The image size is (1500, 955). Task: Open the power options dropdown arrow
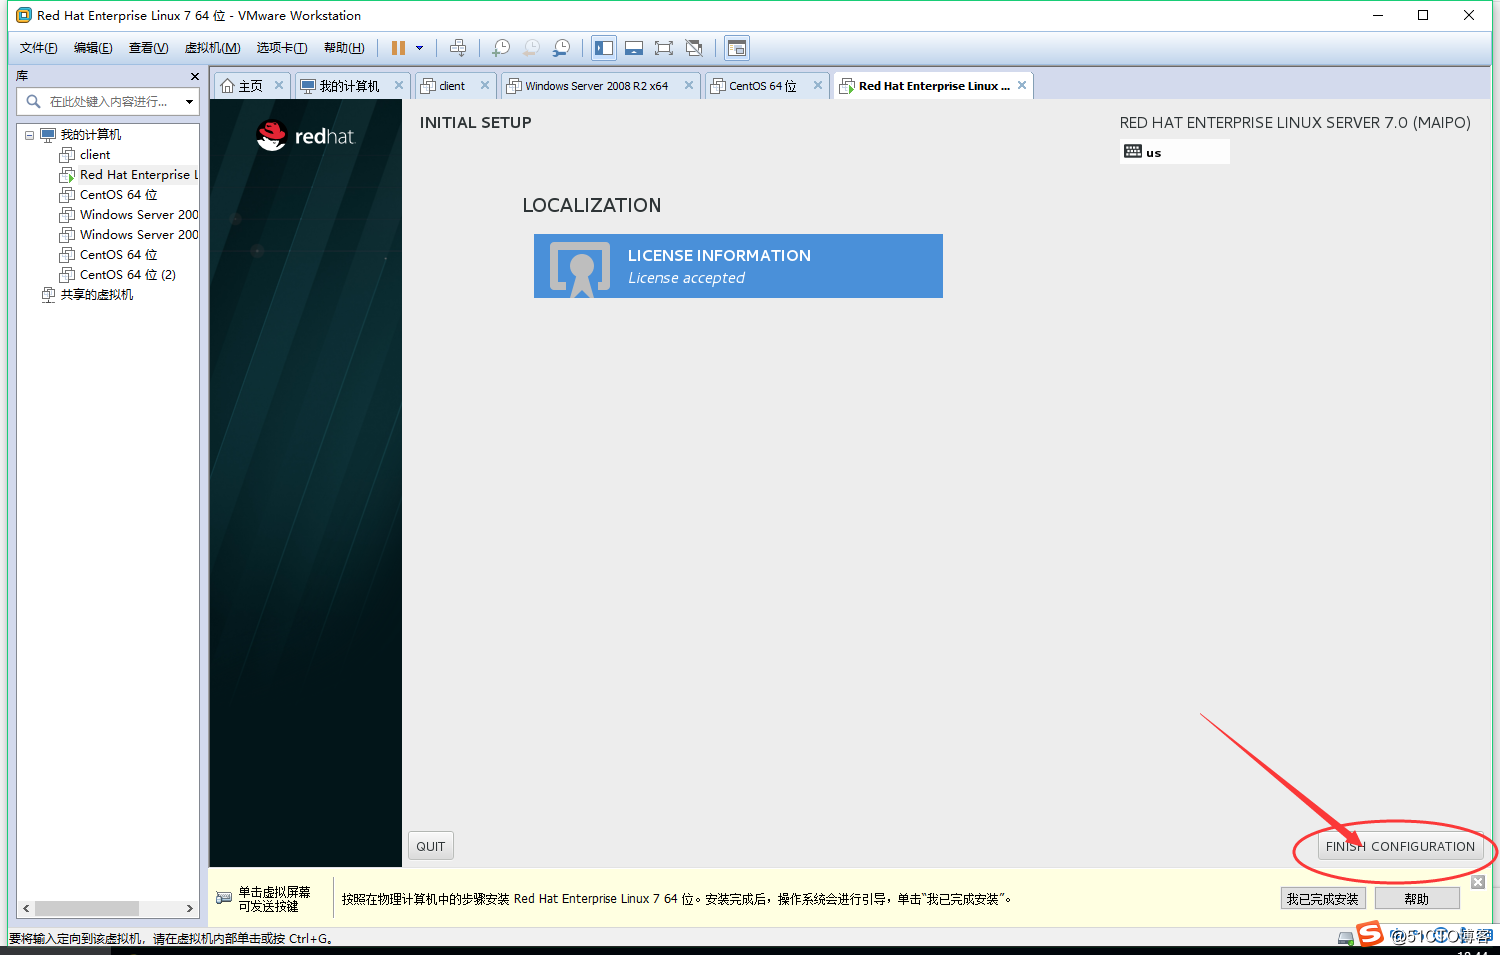click(x=420, y=48)
